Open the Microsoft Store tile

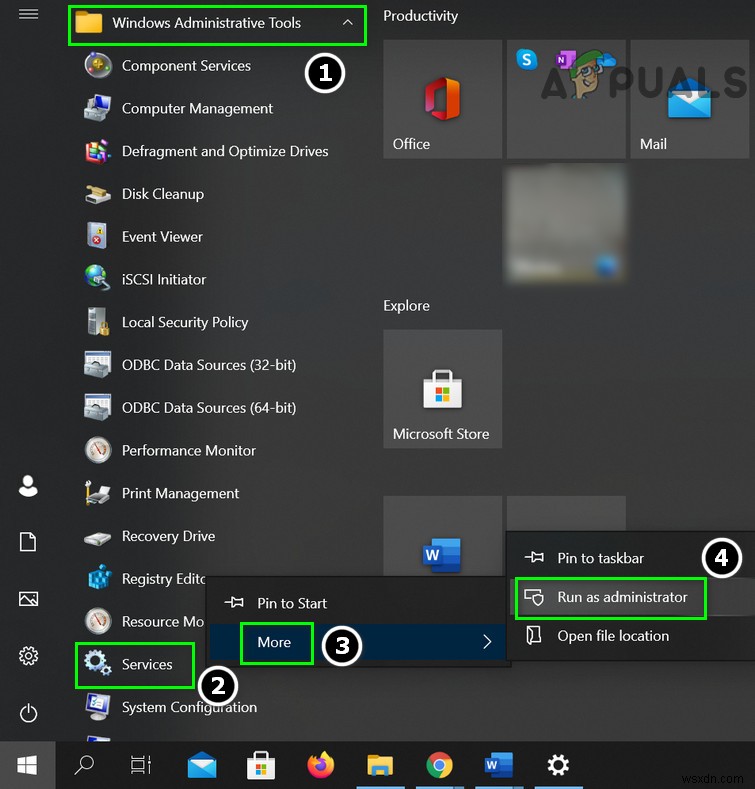point(442,389)
